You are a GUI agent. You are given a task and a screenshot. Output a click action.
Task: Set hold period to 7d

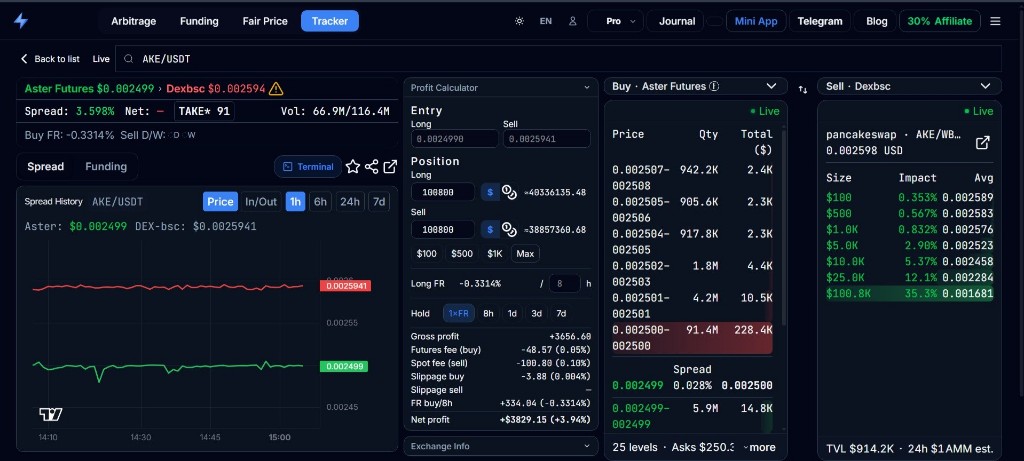click(x=561, y=313)
